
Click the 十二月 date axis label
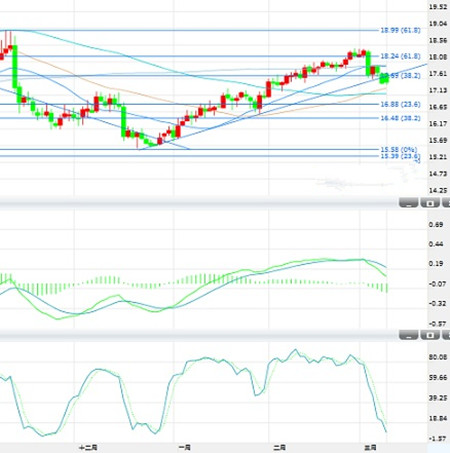point(88,447)
